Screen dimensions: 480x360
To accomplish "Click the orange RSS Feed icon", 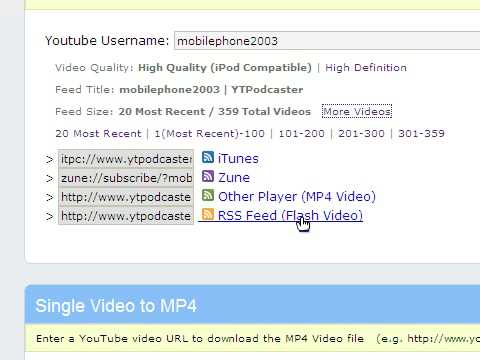I will coord(208,214).
